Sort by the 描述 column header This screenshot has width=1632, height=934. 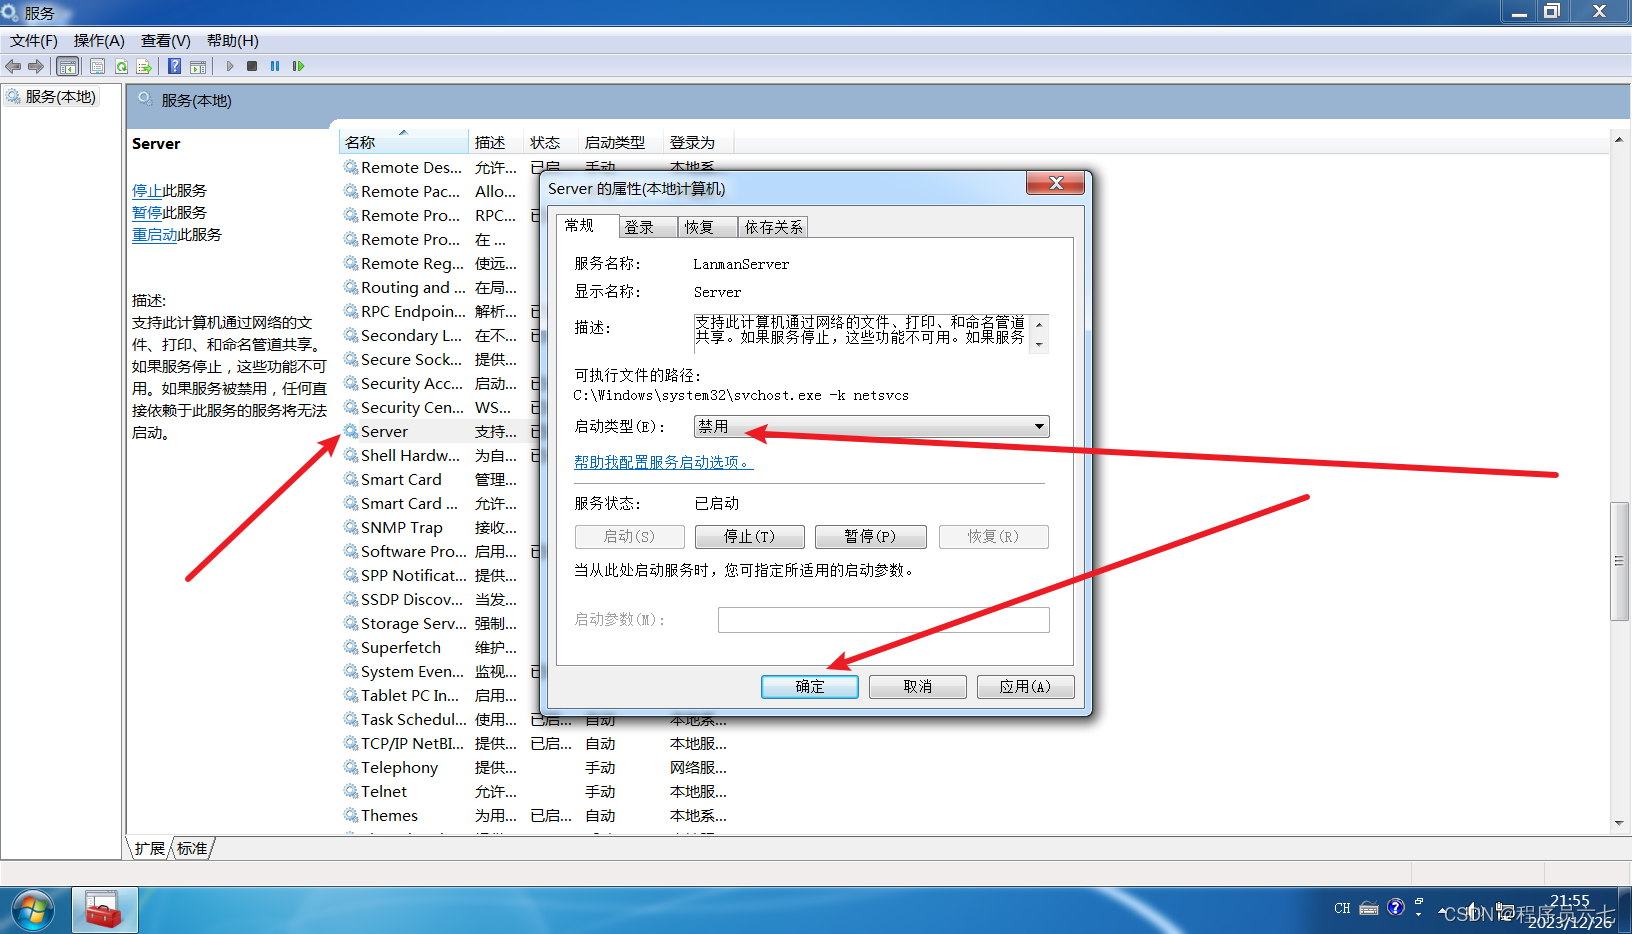(x=496, y=142)
